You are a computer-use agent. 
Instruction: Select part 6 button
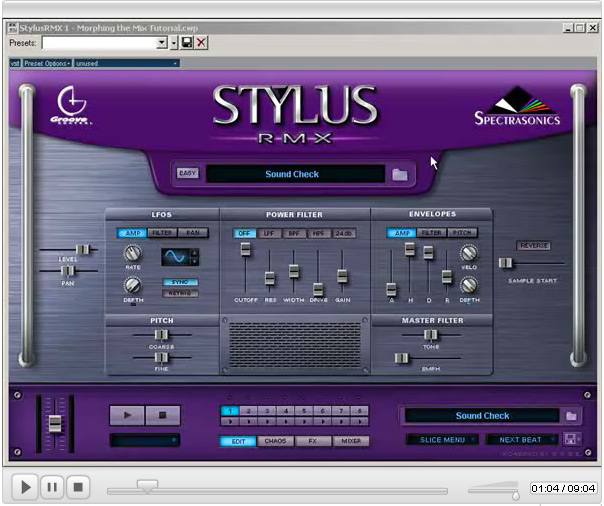pos(323,411)
